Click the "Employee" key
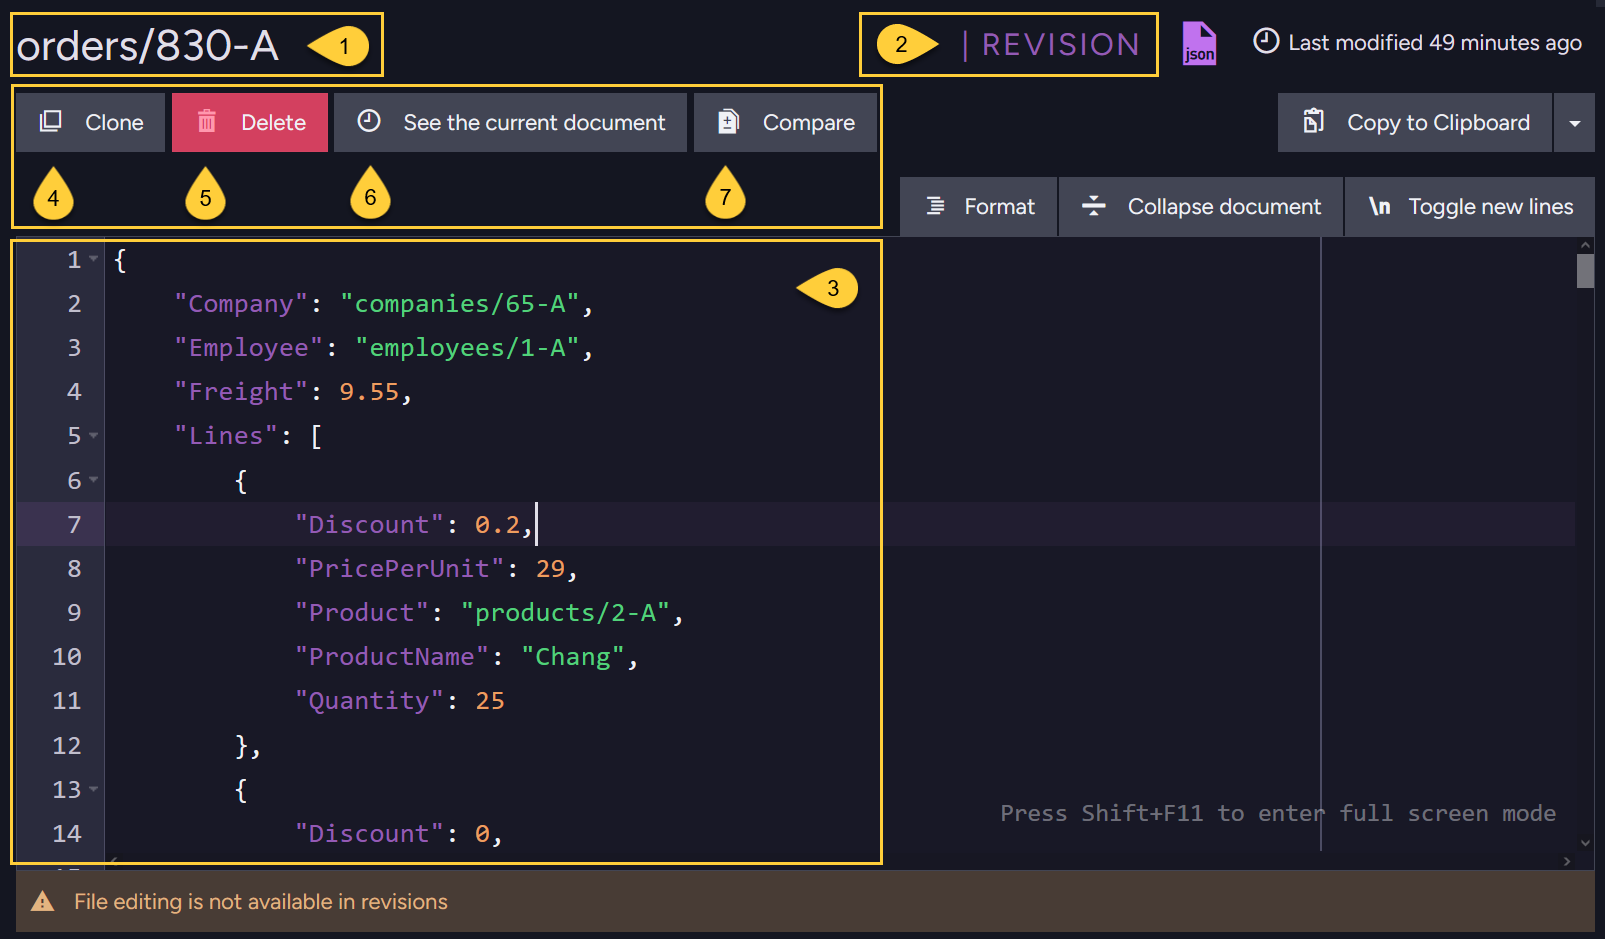Image resolution: width=1605 pixels, height=939 pixels. click(249, 348)
